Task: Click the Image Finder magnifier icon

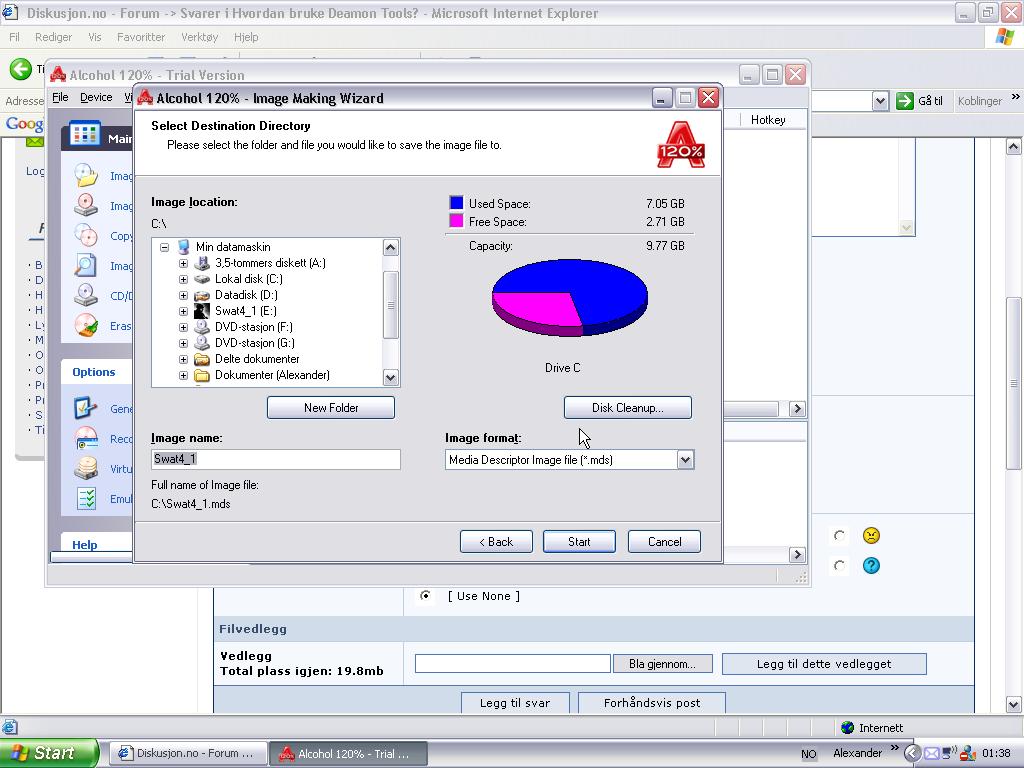Action: (x=86, y=265)
